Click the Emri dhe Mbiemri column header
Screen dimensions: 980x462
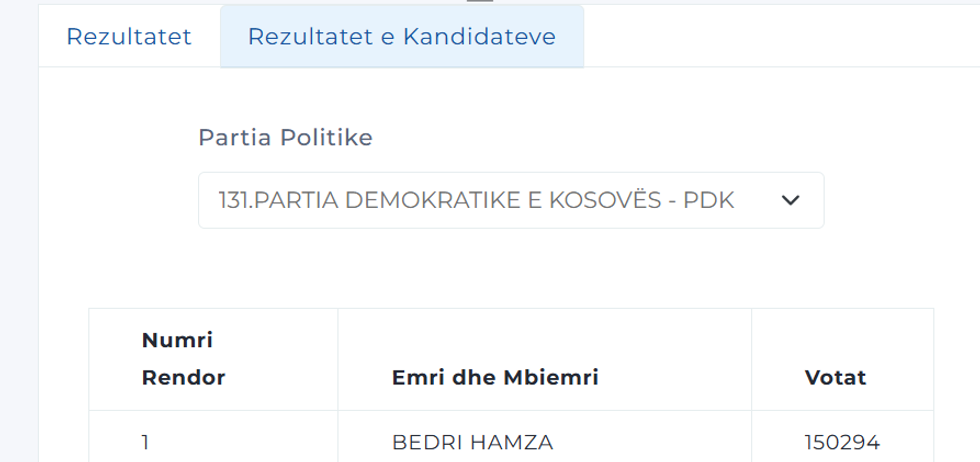pyautogui.click(x=495, y=378)
